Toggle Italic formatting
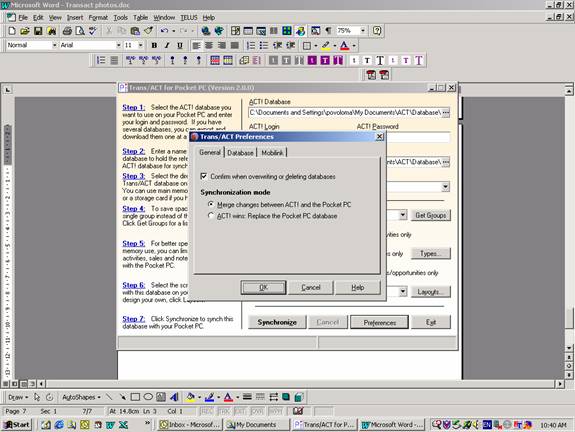This screenshot has height=432, width=575. click(x=167, y=45)
